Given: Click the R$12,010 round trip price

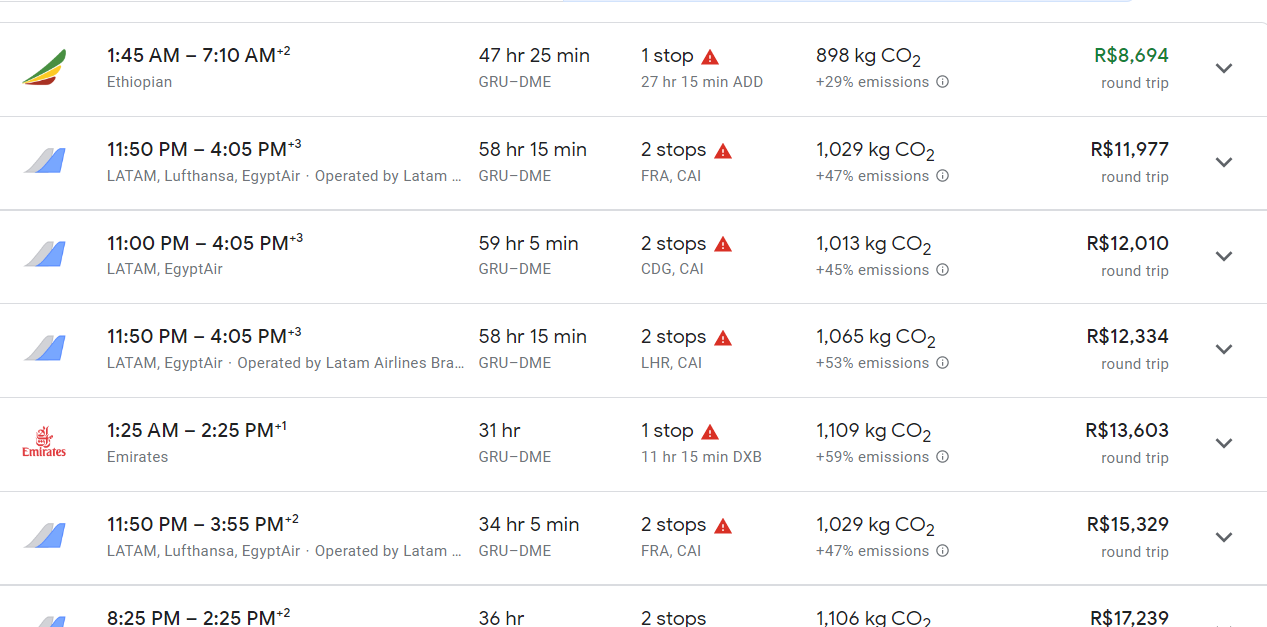Looking at the screenshot, I should (x=1127, y=256).
